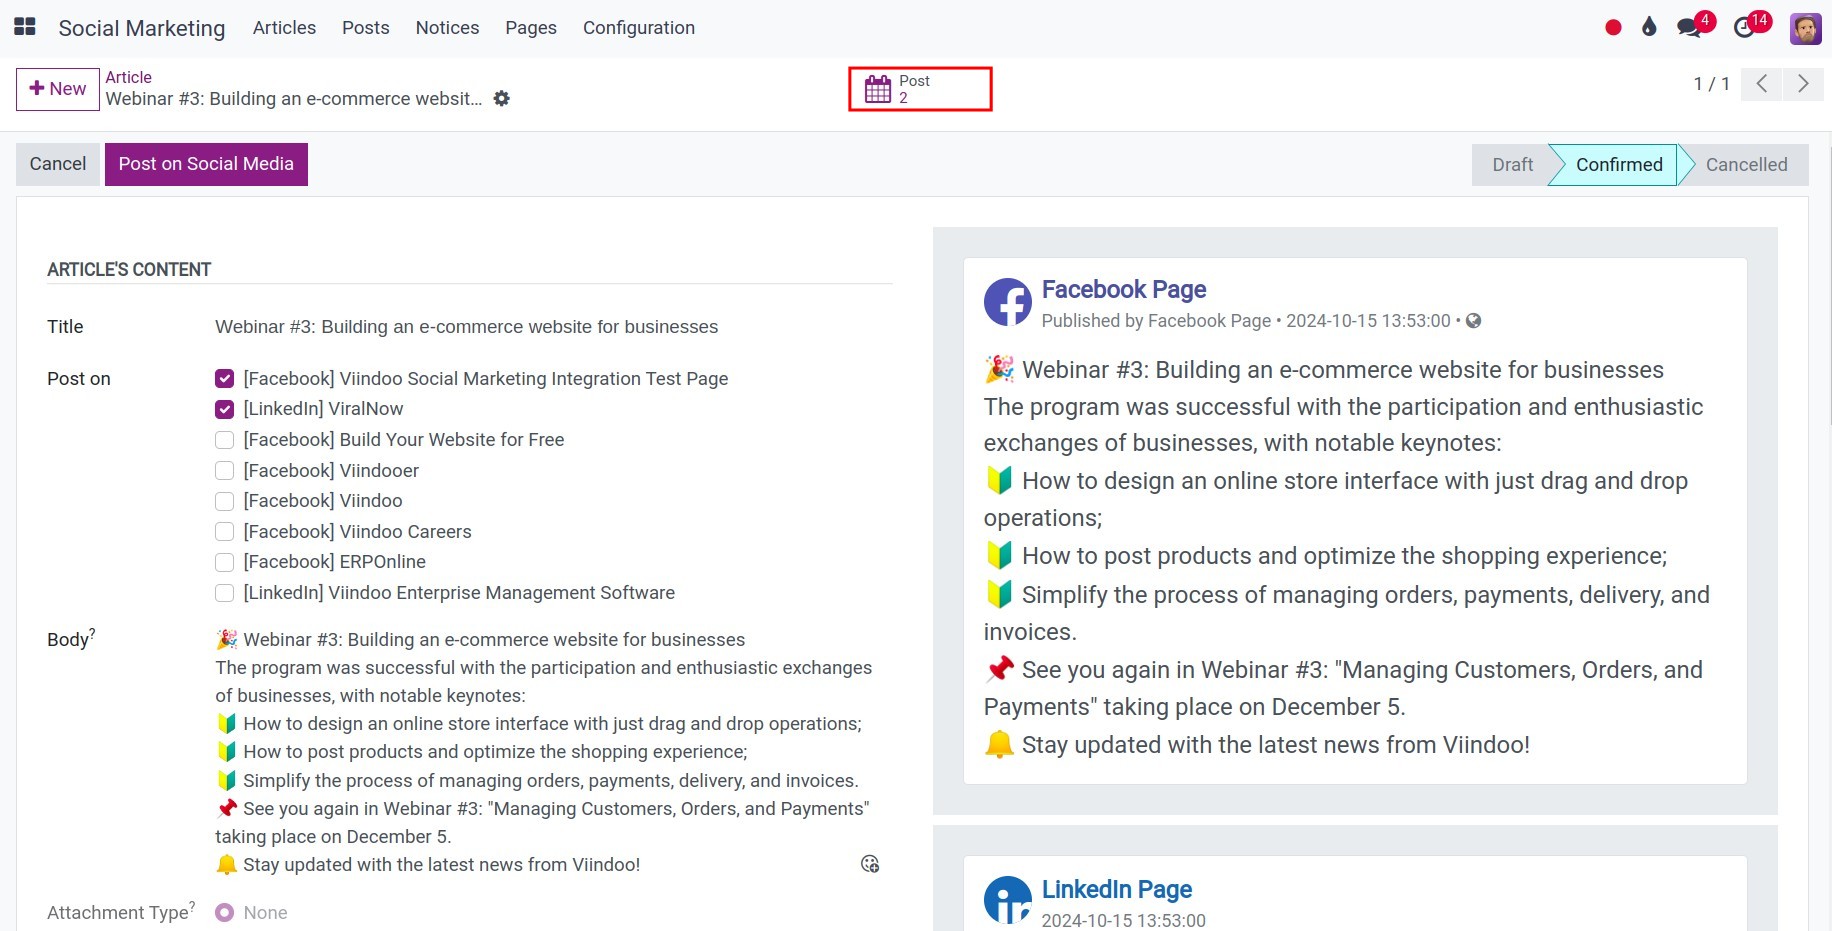The height and width of the screenshot is (931, 1832).
Task: Check the Facebook ERPOnline checkbox
Action: point(225,562)
